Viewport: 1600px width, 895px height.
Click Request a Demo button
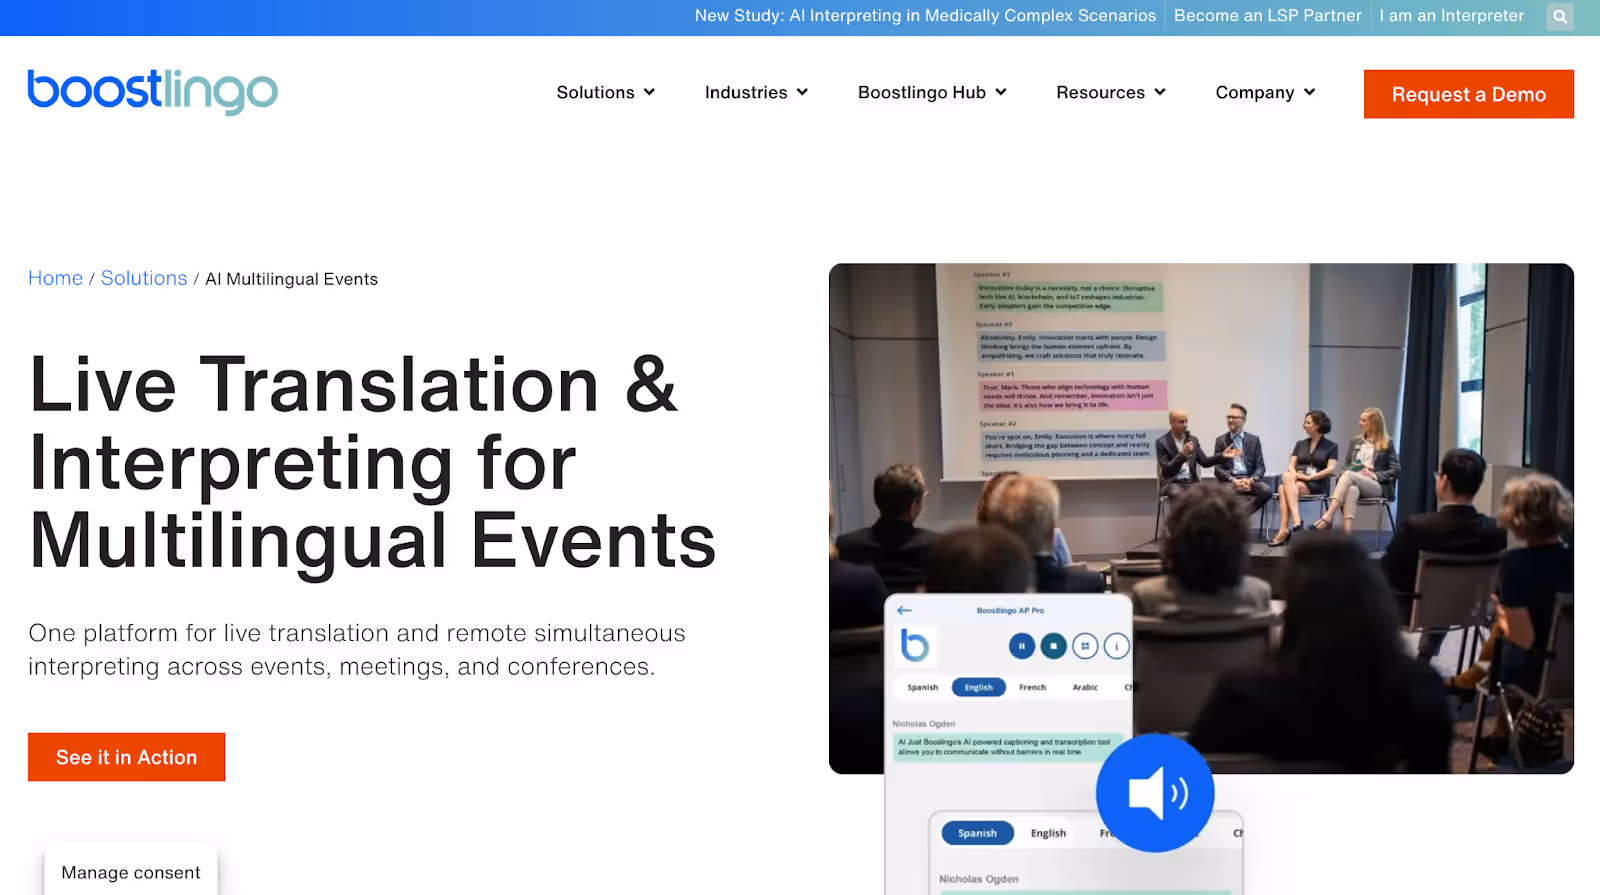[x=1469, y=94]
